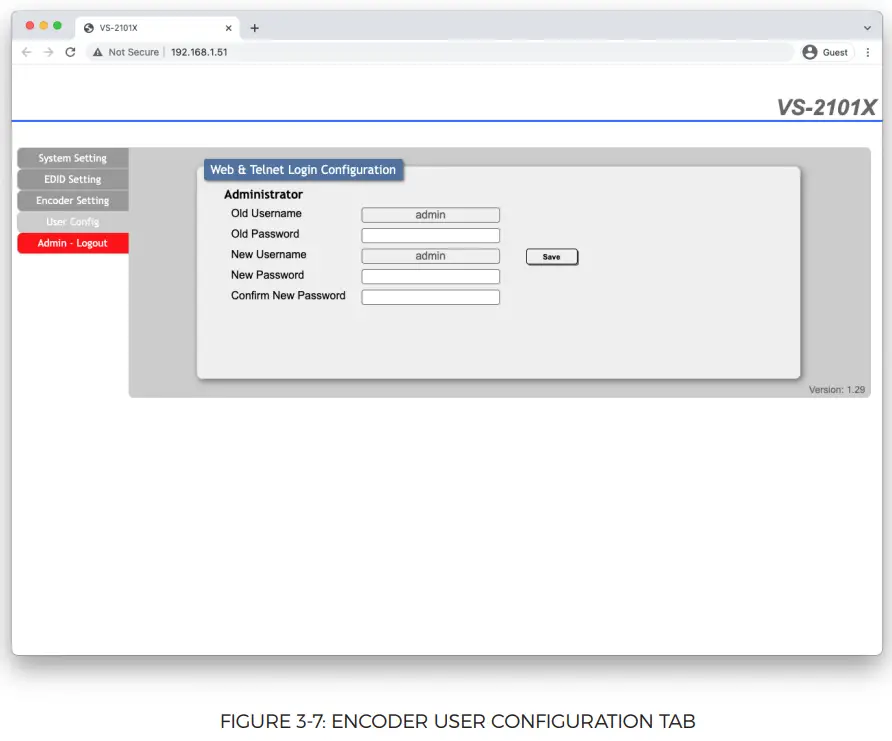Open the Guest profile button
This screenshot has width=892, height=741.
tap(825, 52)
